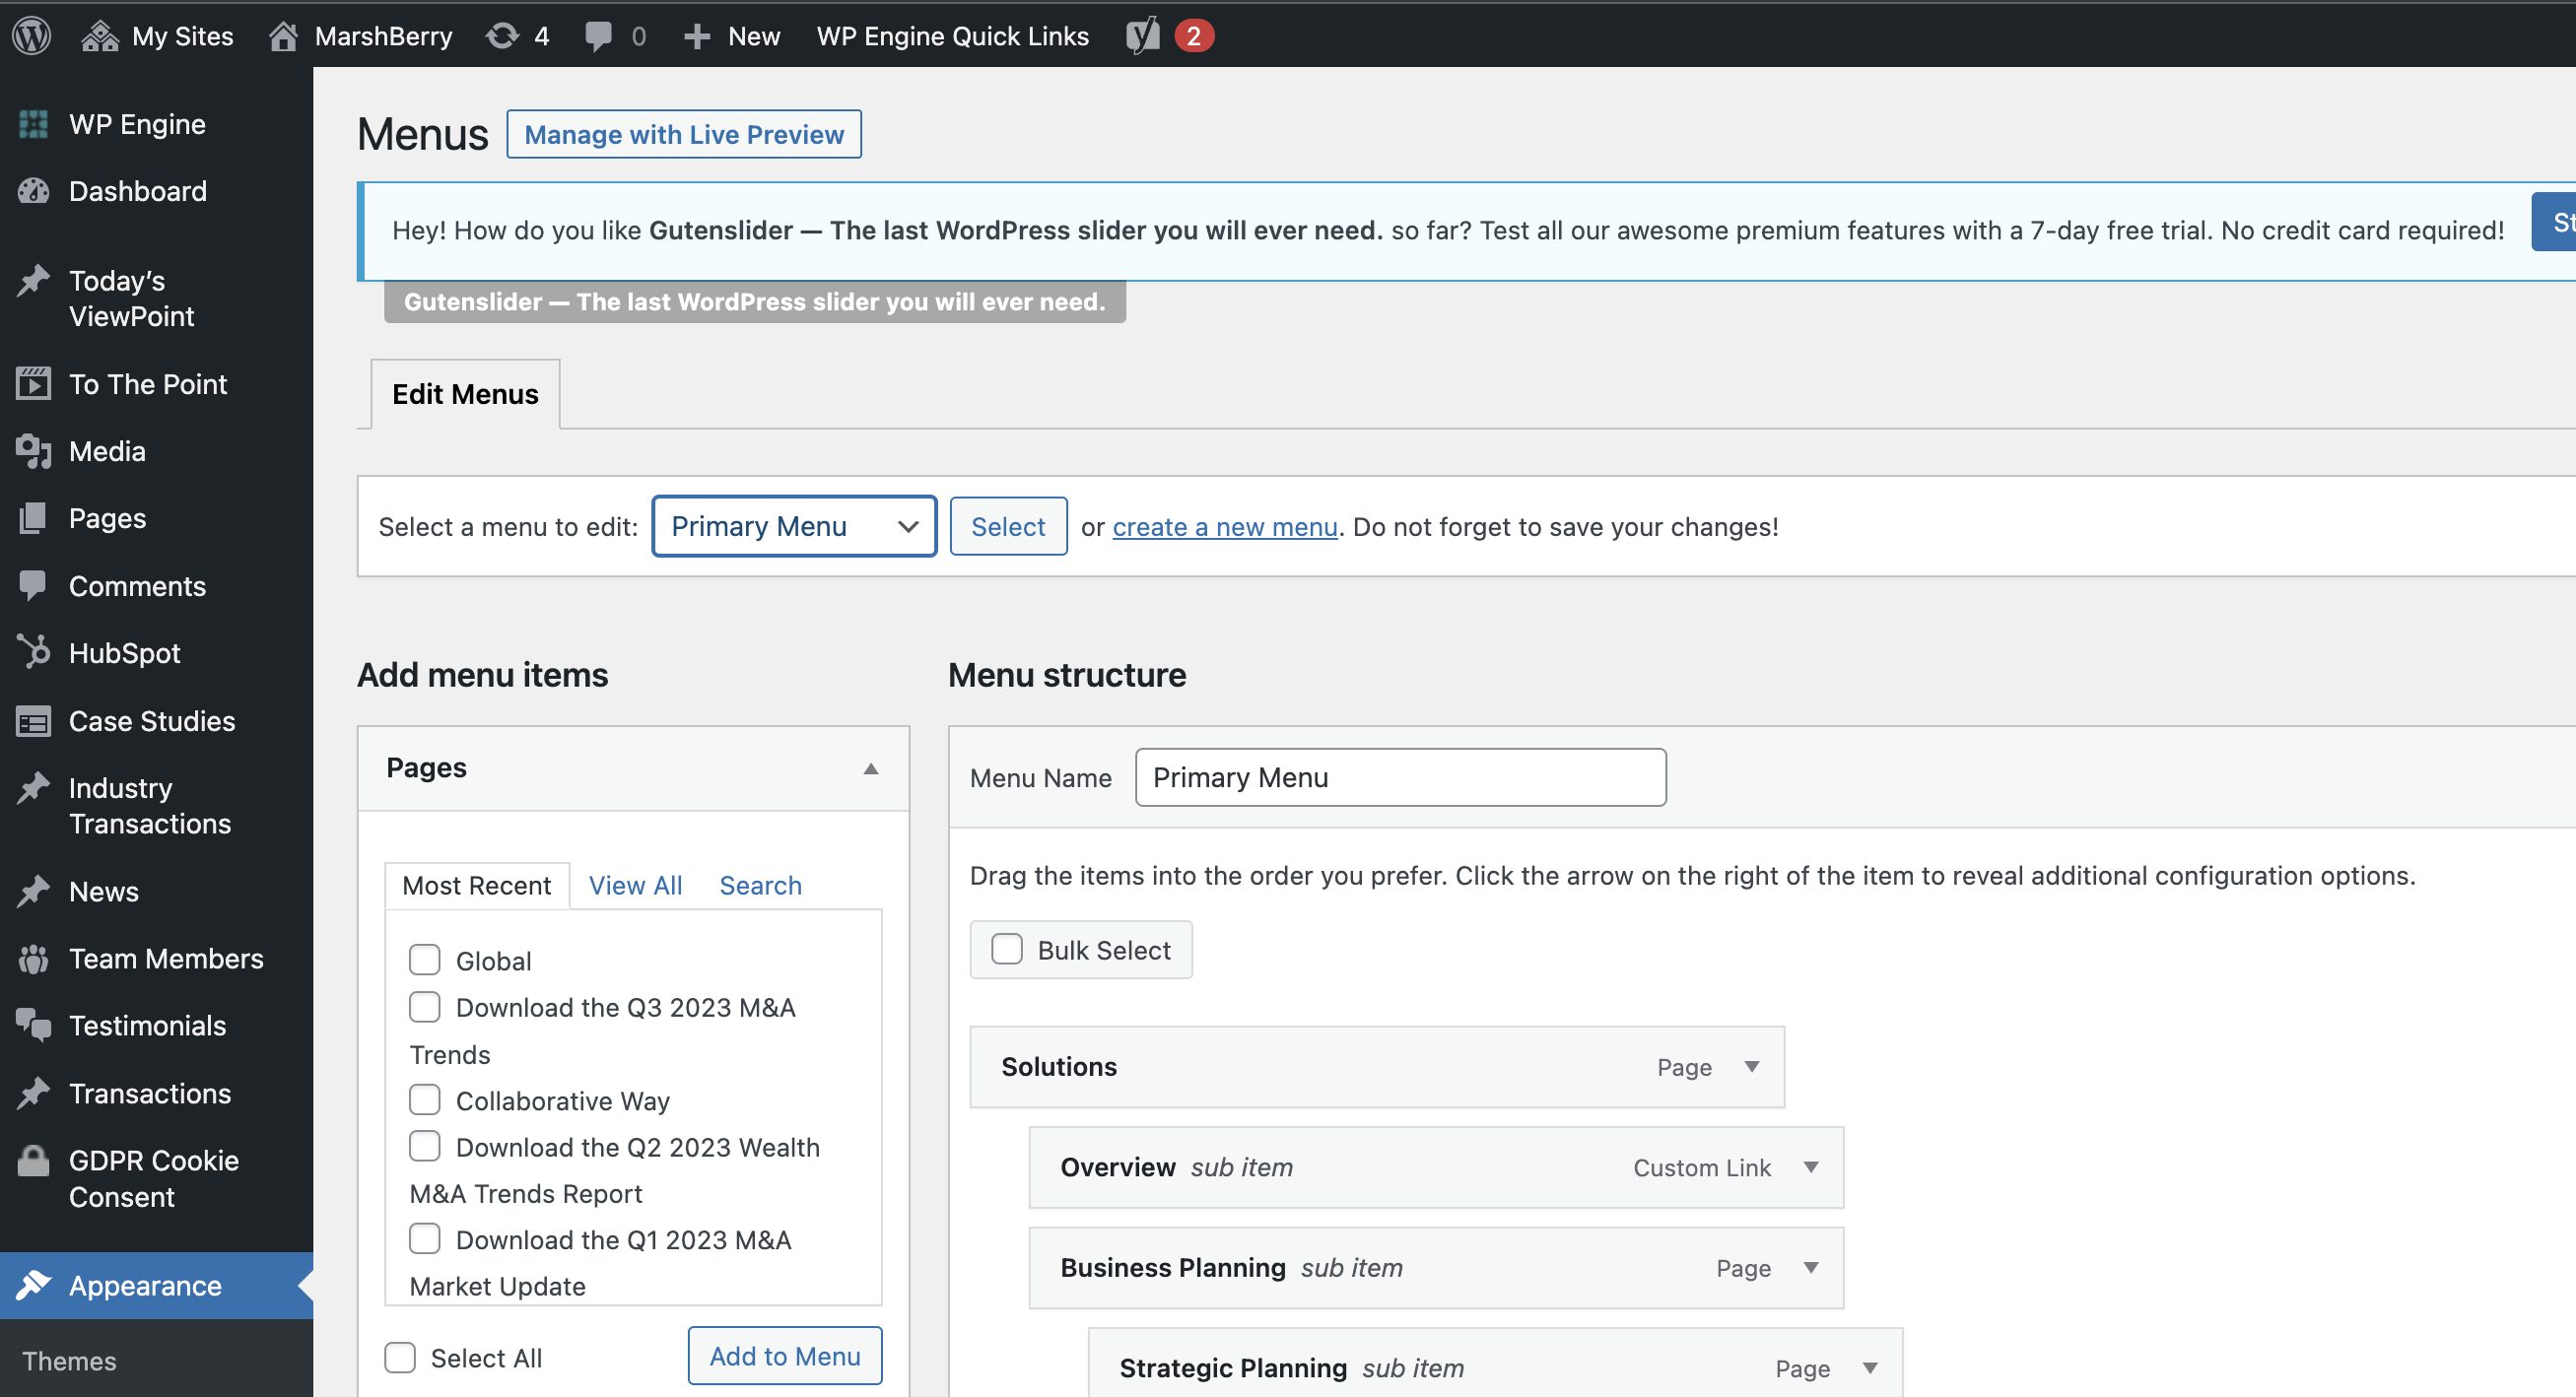Open My Sites in admin bar
Viewport: 2576px width, 1397px height.
157,36
